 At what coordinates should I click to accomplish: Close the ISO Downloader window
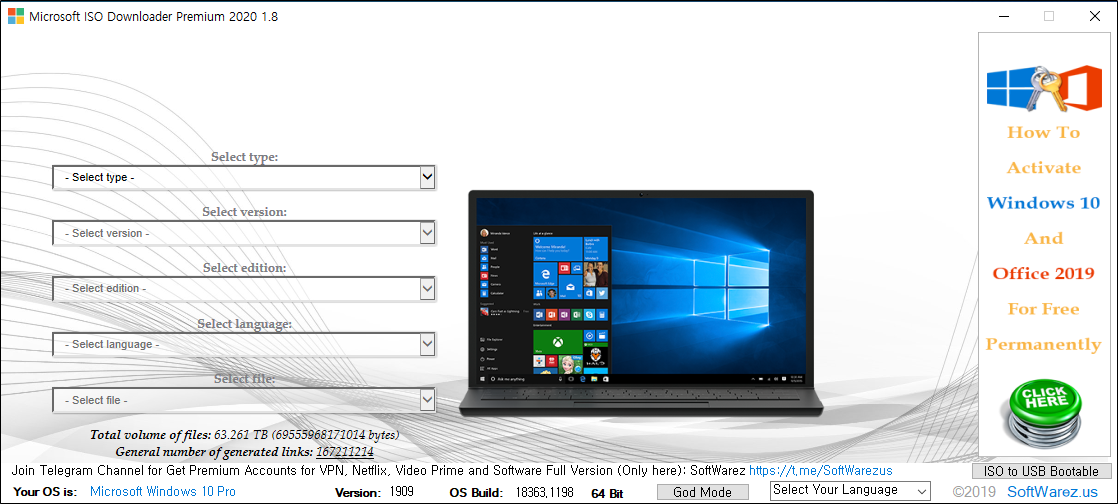(x=1094, y=16)
